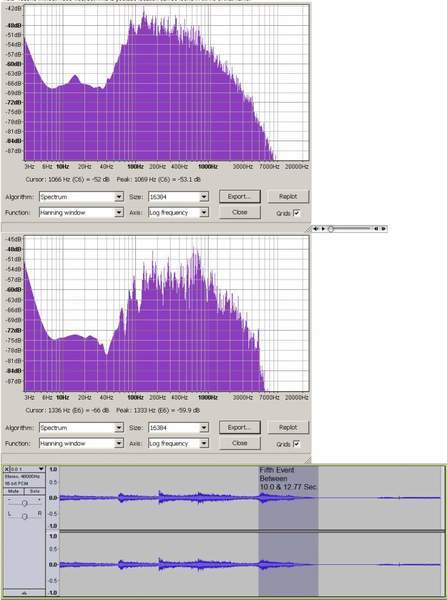Uncheck Grids in the upper spectrum window
Image resolution: width=447 pixels, height=600 pixels.
pos(296,213)
